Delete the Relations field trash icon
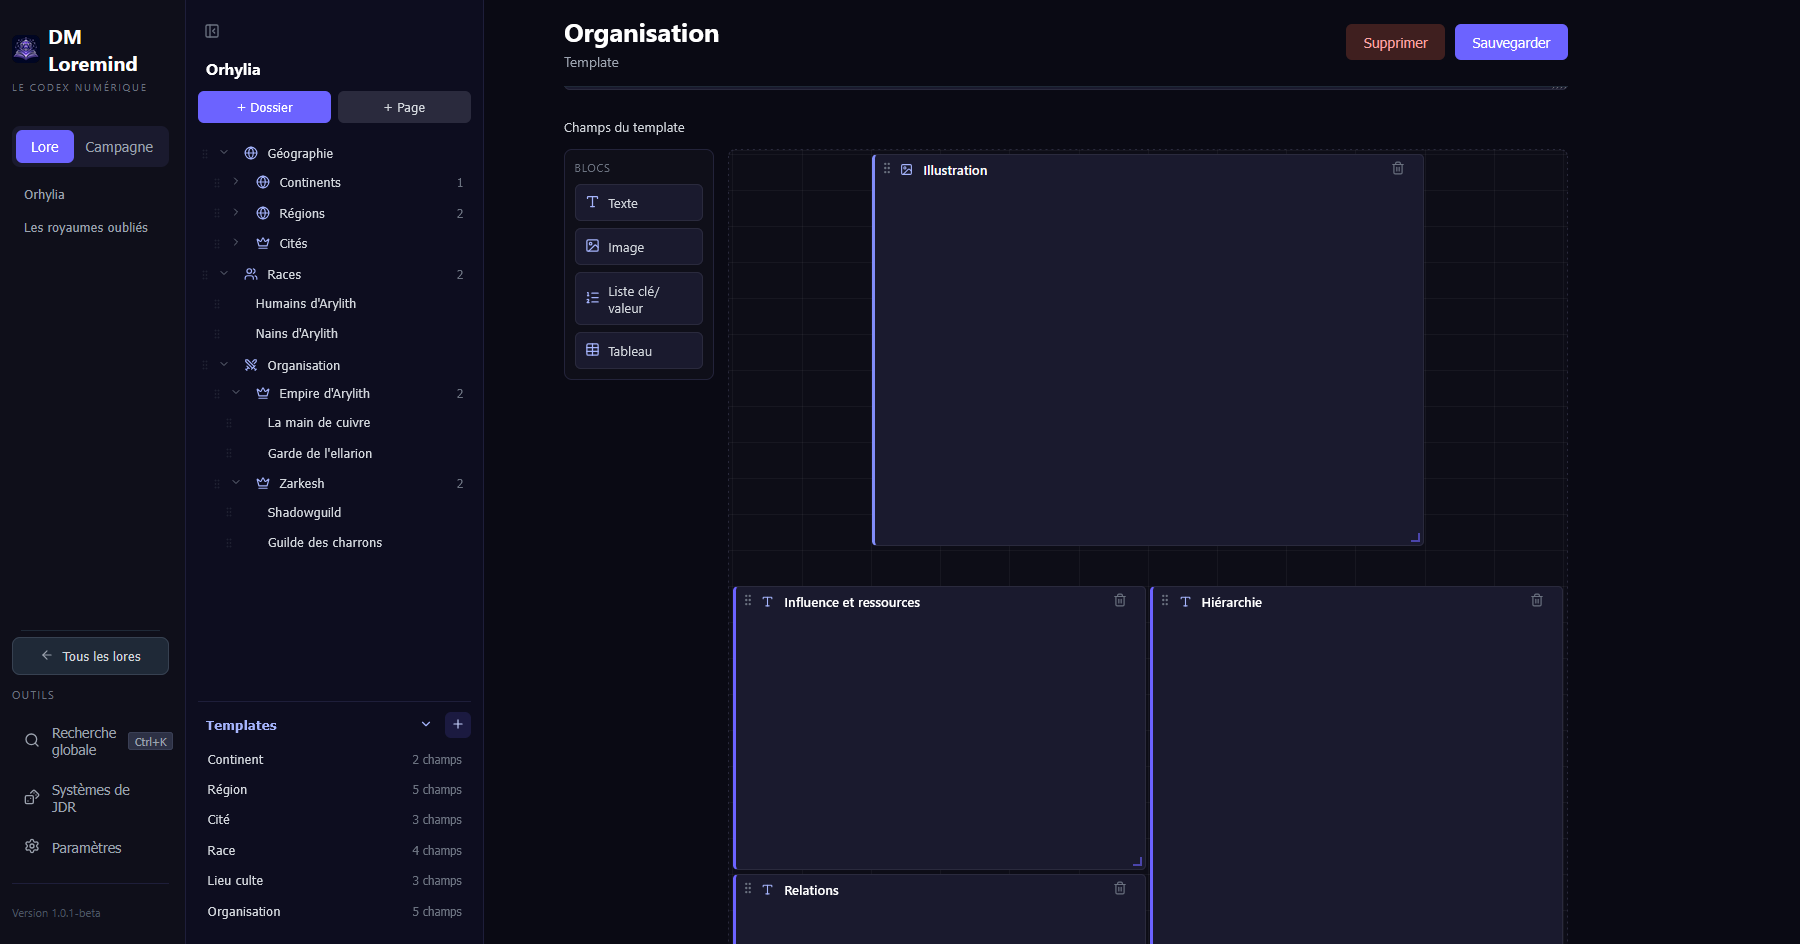The height and width of the screenshot is (944, 1800). click(1120, 889)
